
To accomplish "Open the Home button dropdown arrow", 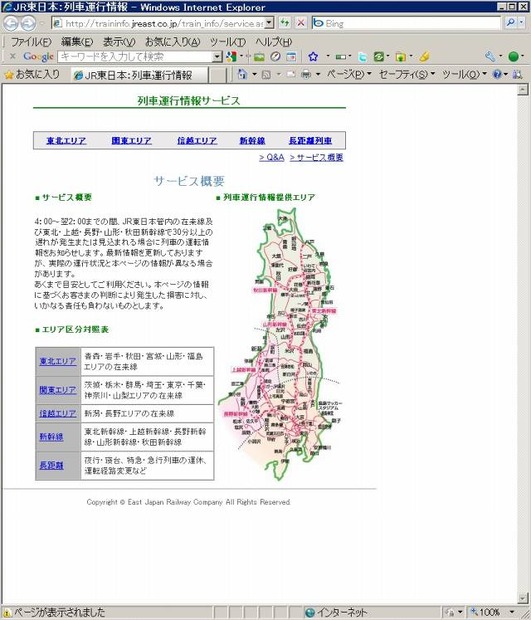I will click(254, 74).
